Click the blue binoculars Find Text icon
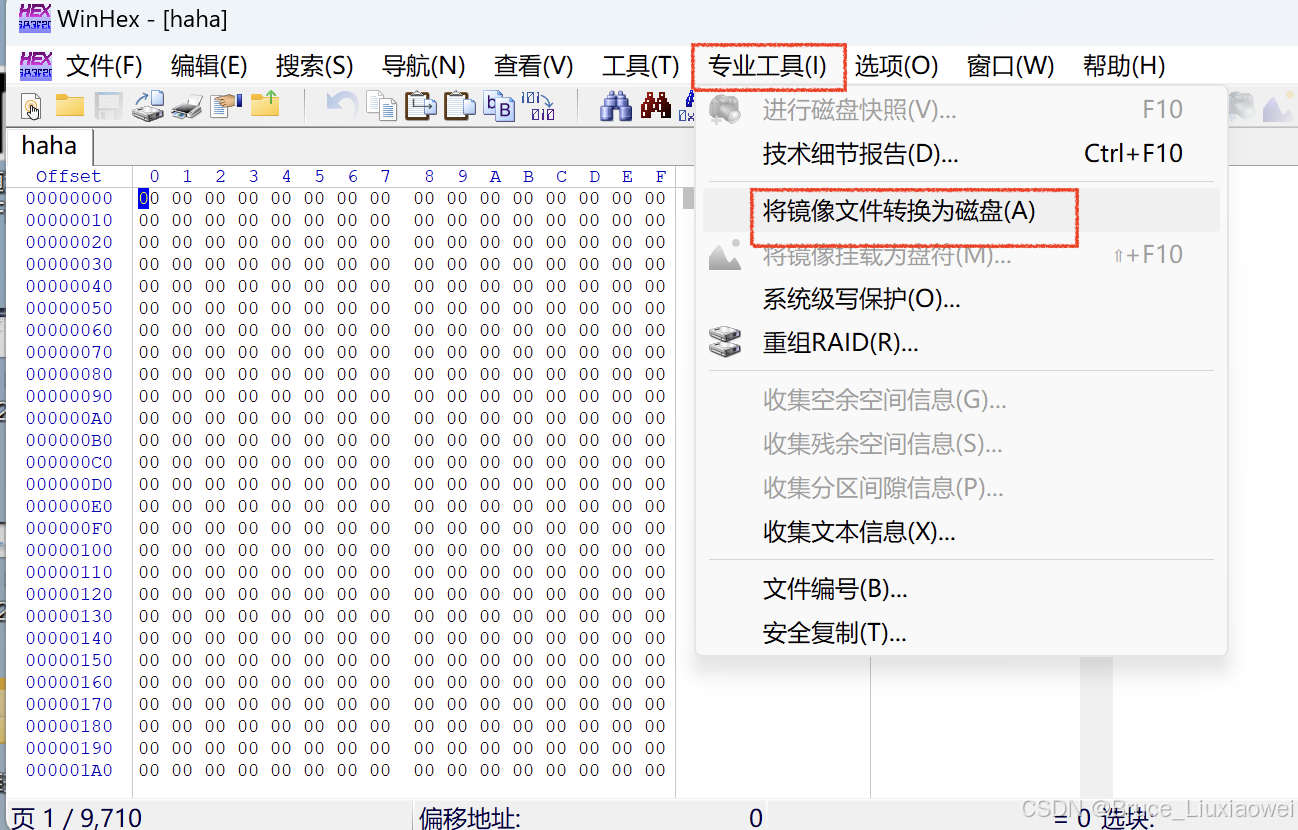This screenshot has height=830, width=1298. coord(616,105)
